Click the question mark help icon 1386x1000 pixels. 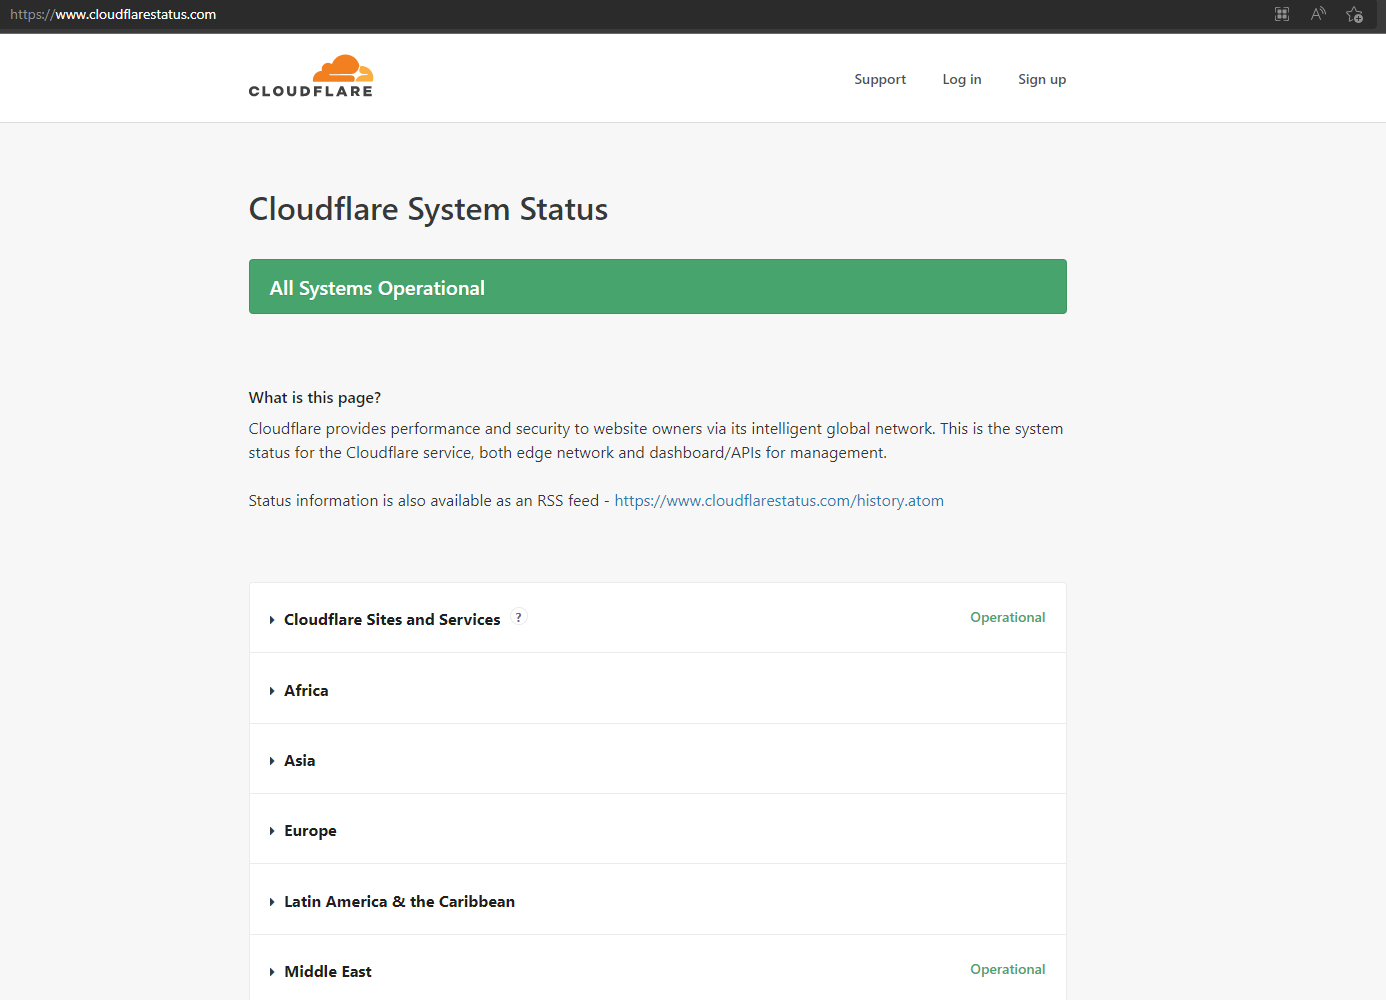pos(518,617)
